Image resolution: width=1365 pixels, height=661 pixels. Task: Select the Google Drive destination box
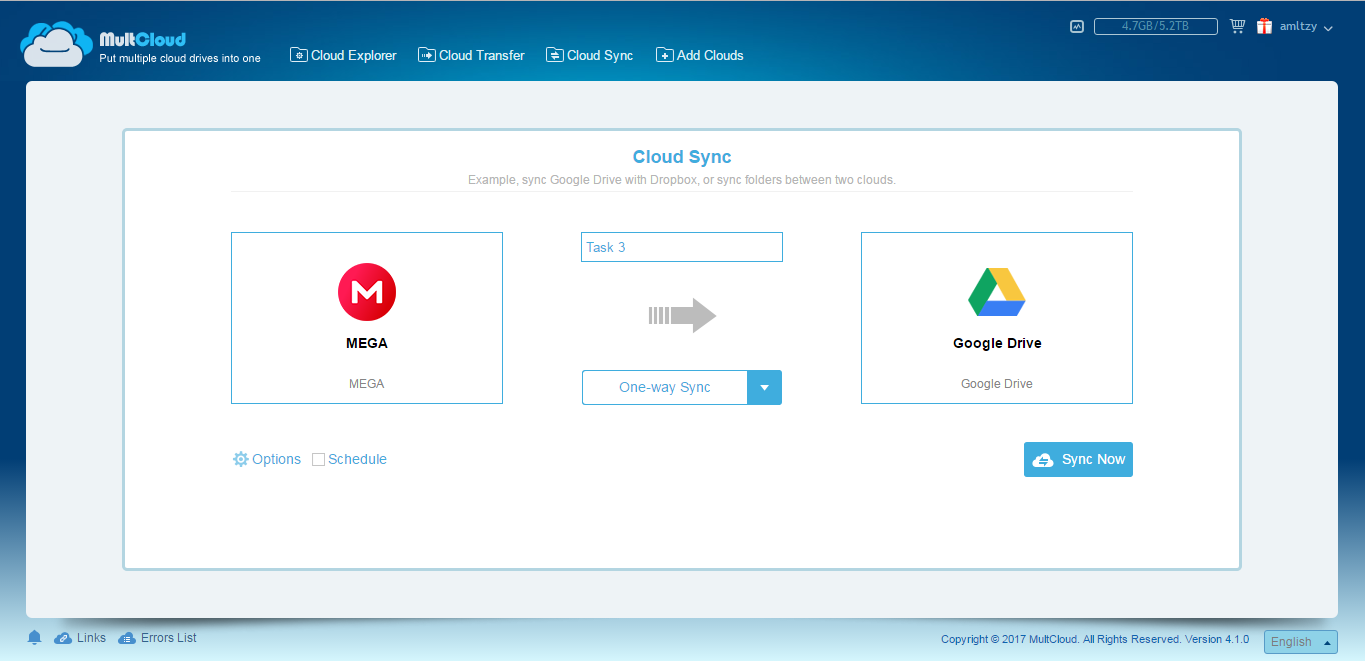pyautogui.click(x=997, y=318)
